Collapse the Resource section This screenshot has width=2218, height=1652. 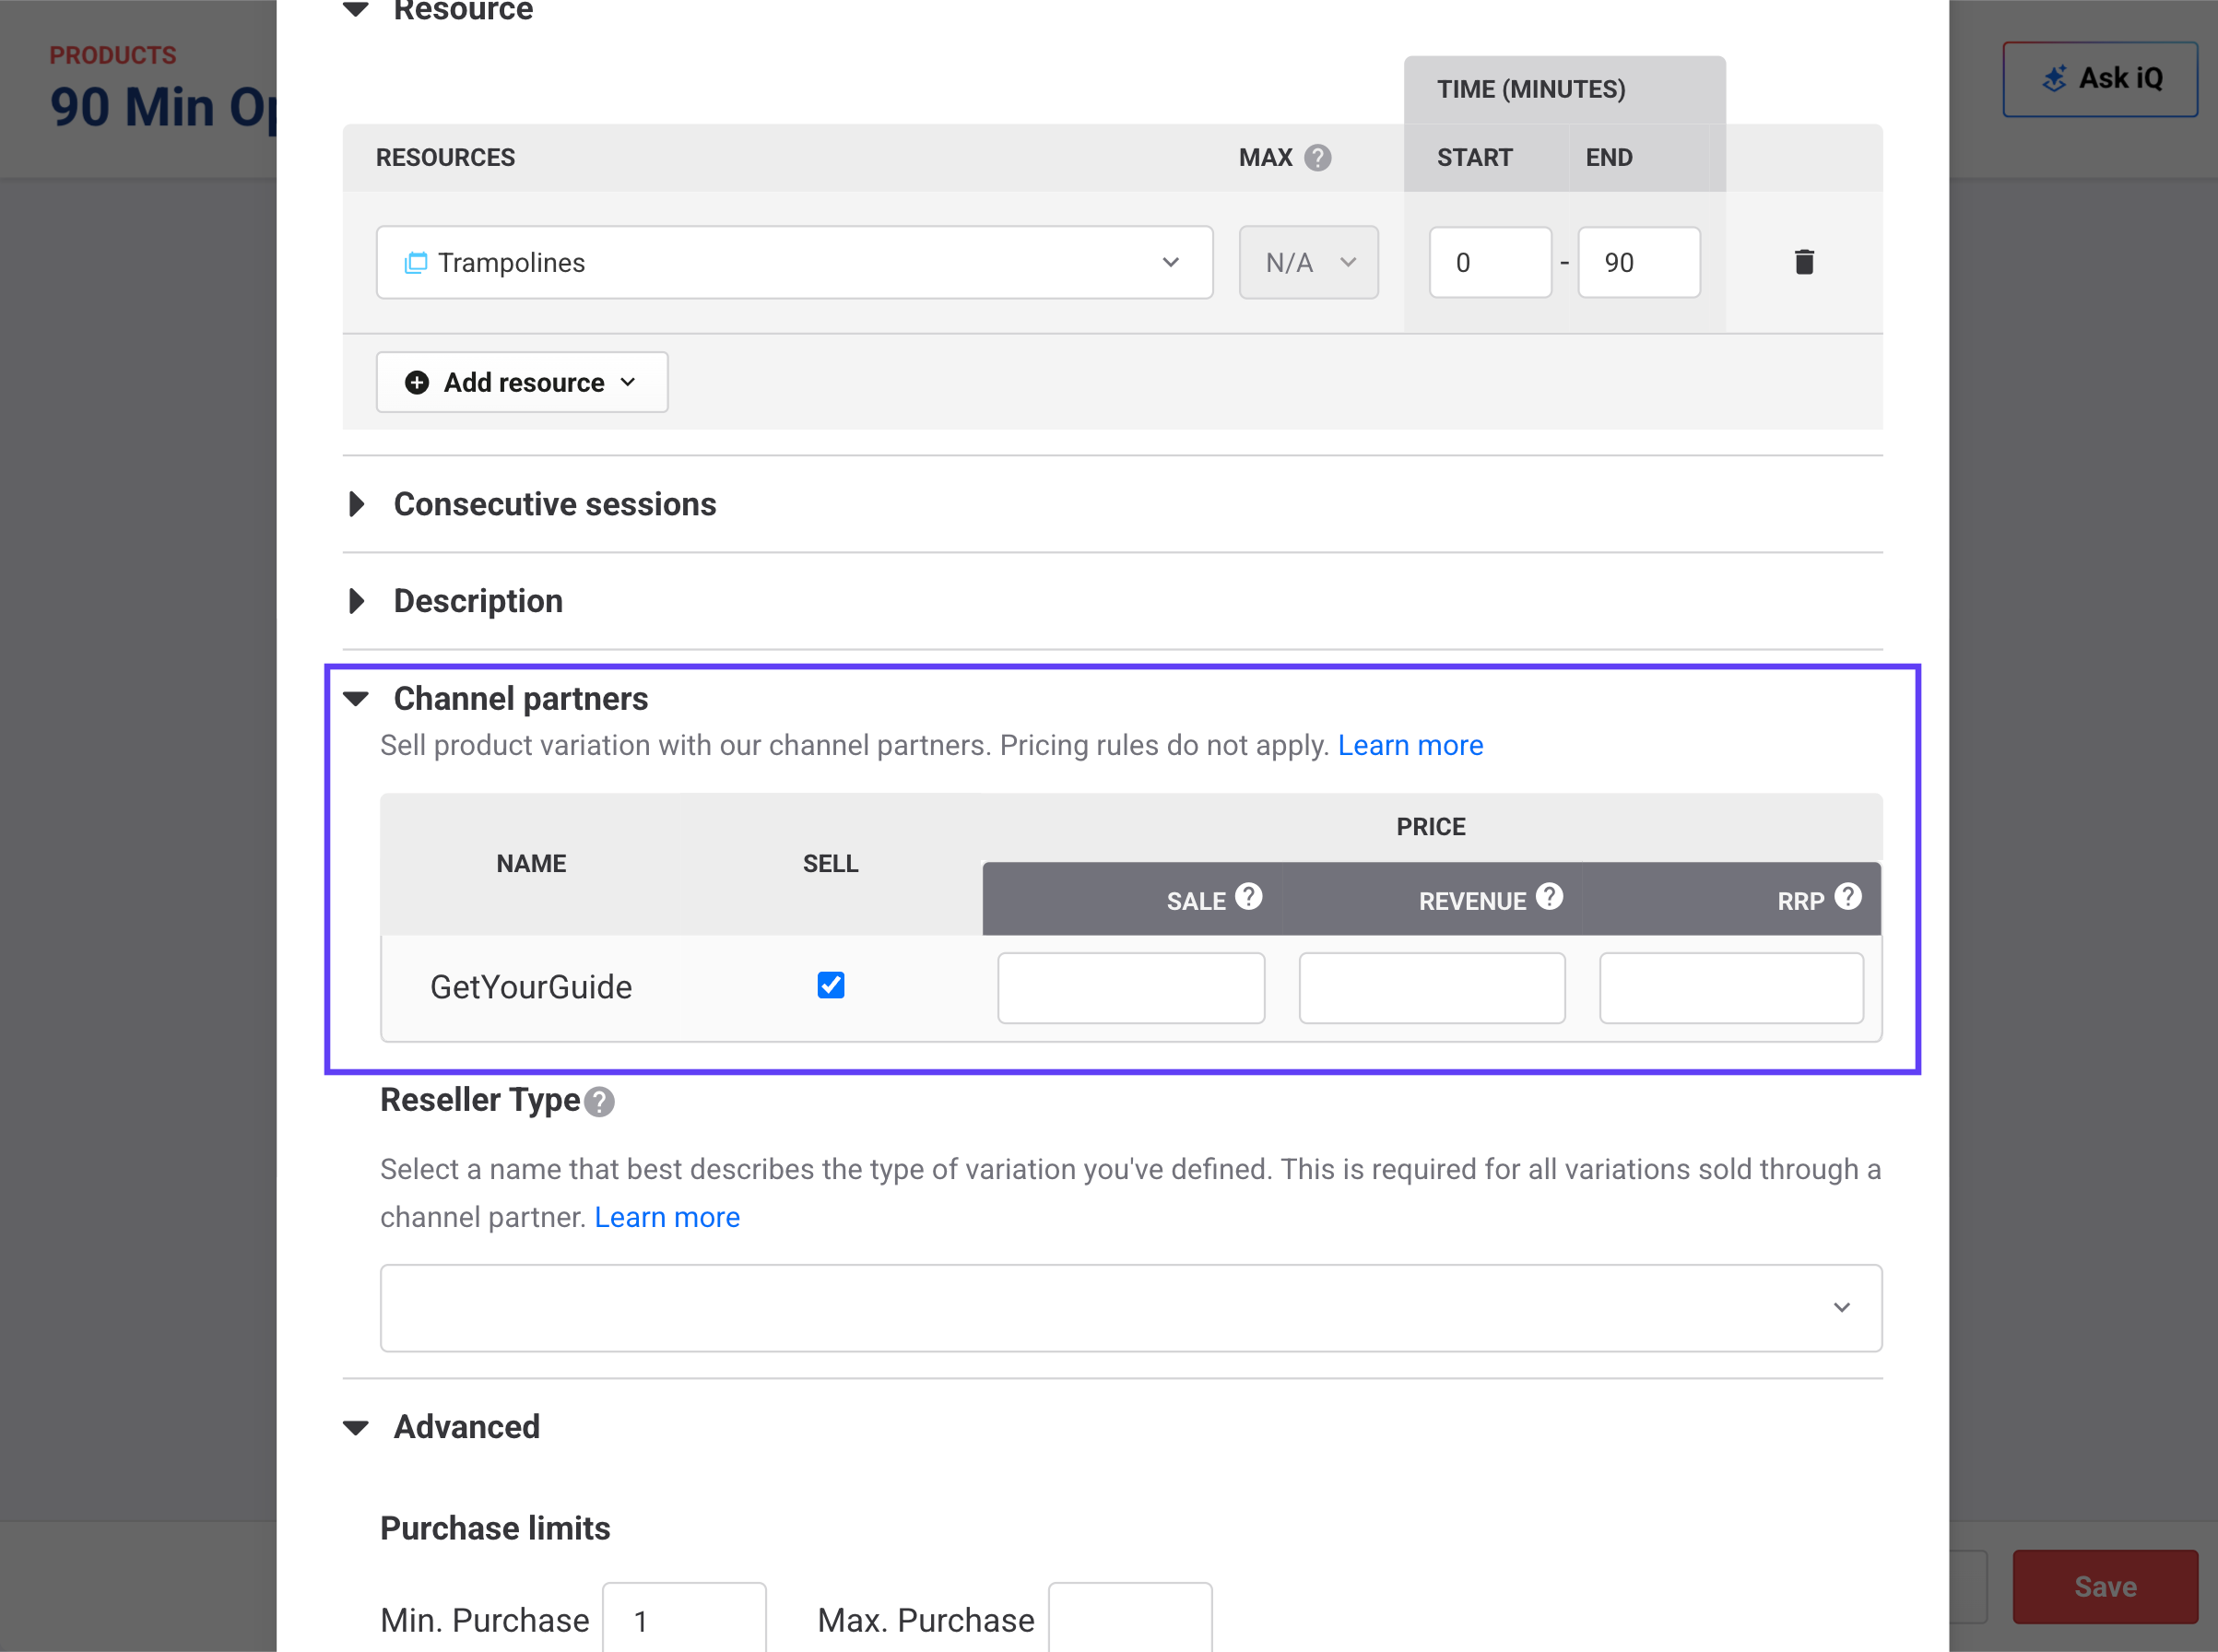point(356,10)
